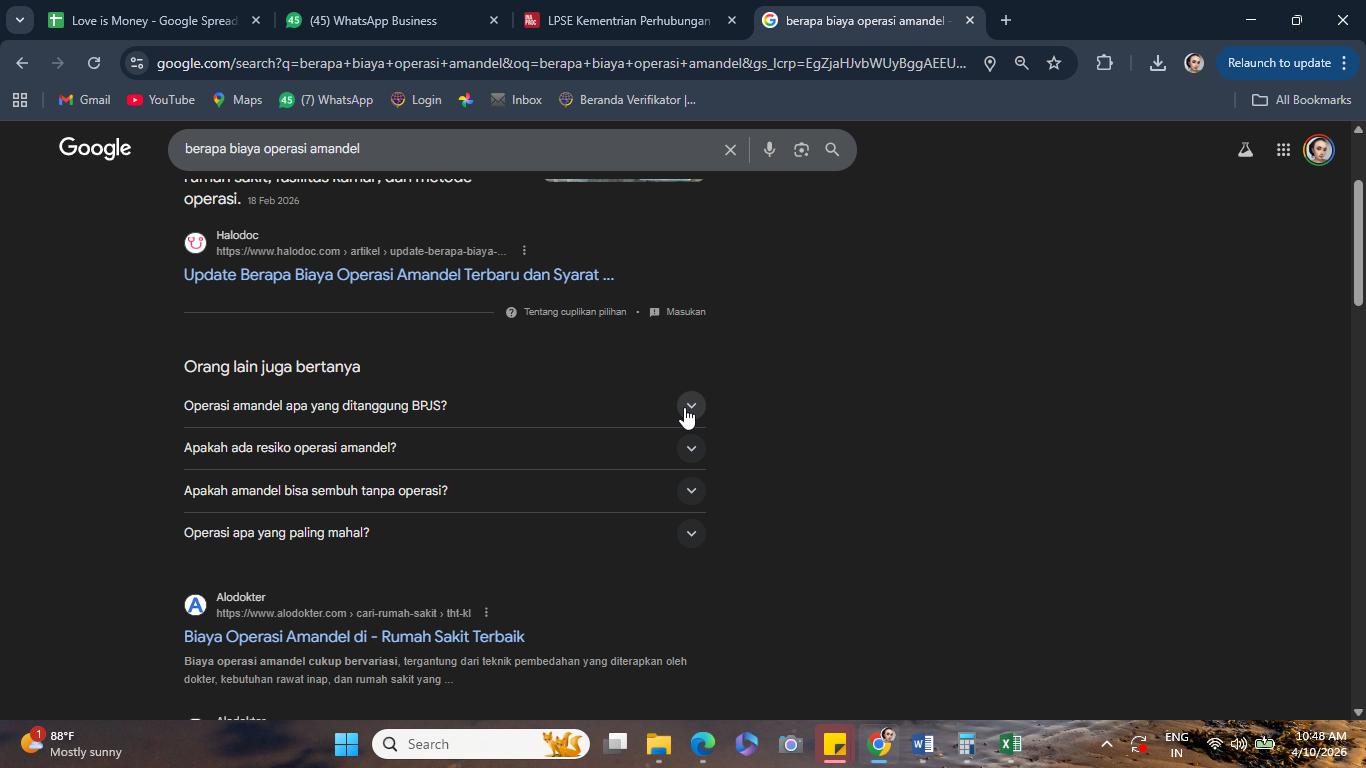The image size is (1366, 768).
Task: Open Halodoc "Update Berapa Biaya Operasi Amandel" result
Action: (399, 275)
